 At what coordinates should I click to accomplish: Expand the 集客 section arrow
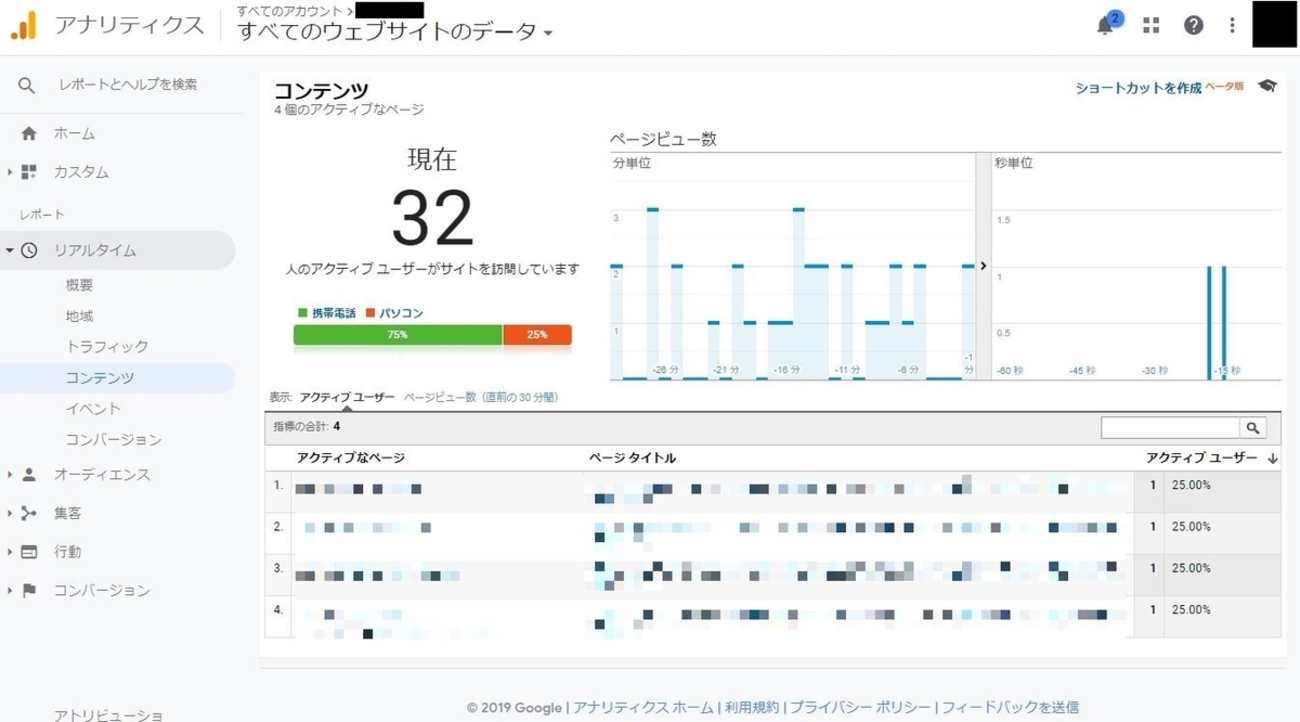point(10,513)
